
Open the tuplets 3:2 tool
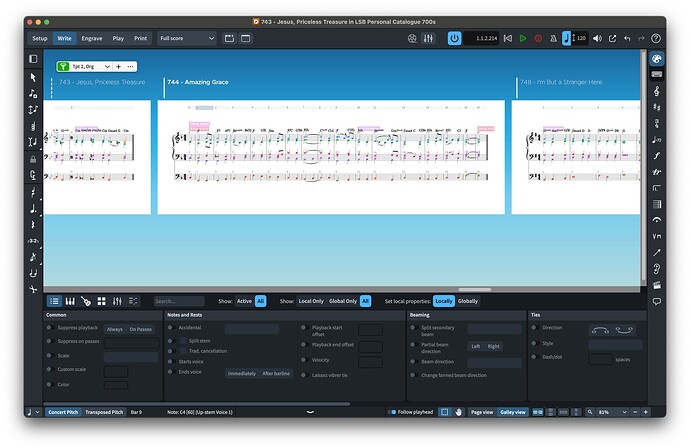pyautogui.click(x=33, y=241)
